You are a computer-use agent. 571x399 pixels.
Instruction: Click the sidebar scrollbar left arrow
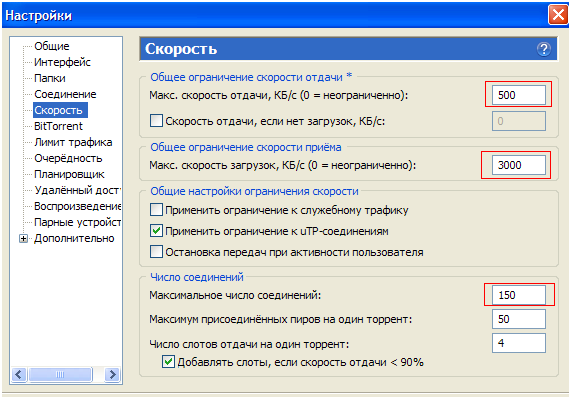pyautogui.click(x=19, y=374)
